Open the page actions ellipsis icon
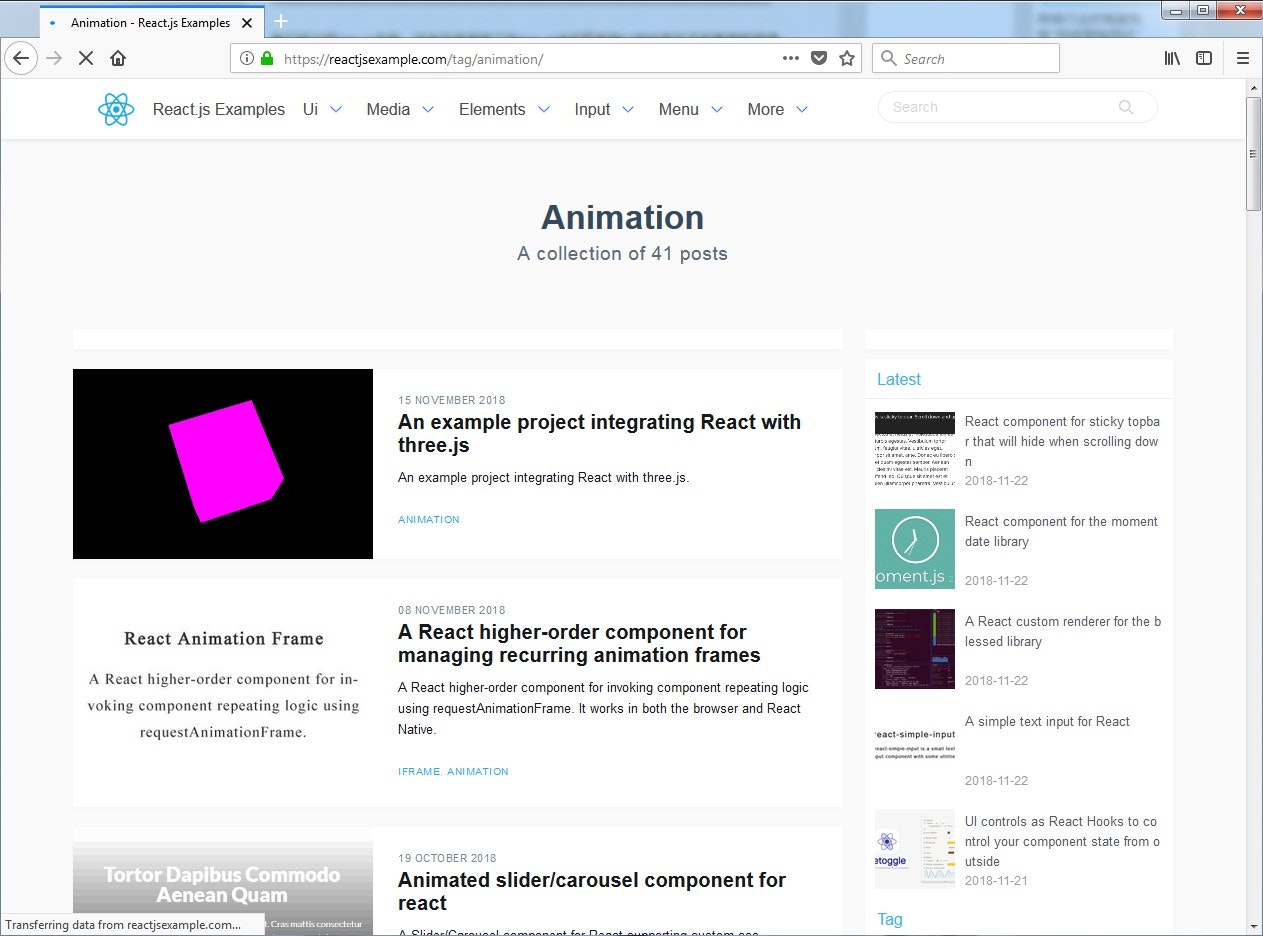The height and width of the screenshot is (936, 1263). [790, 58]
